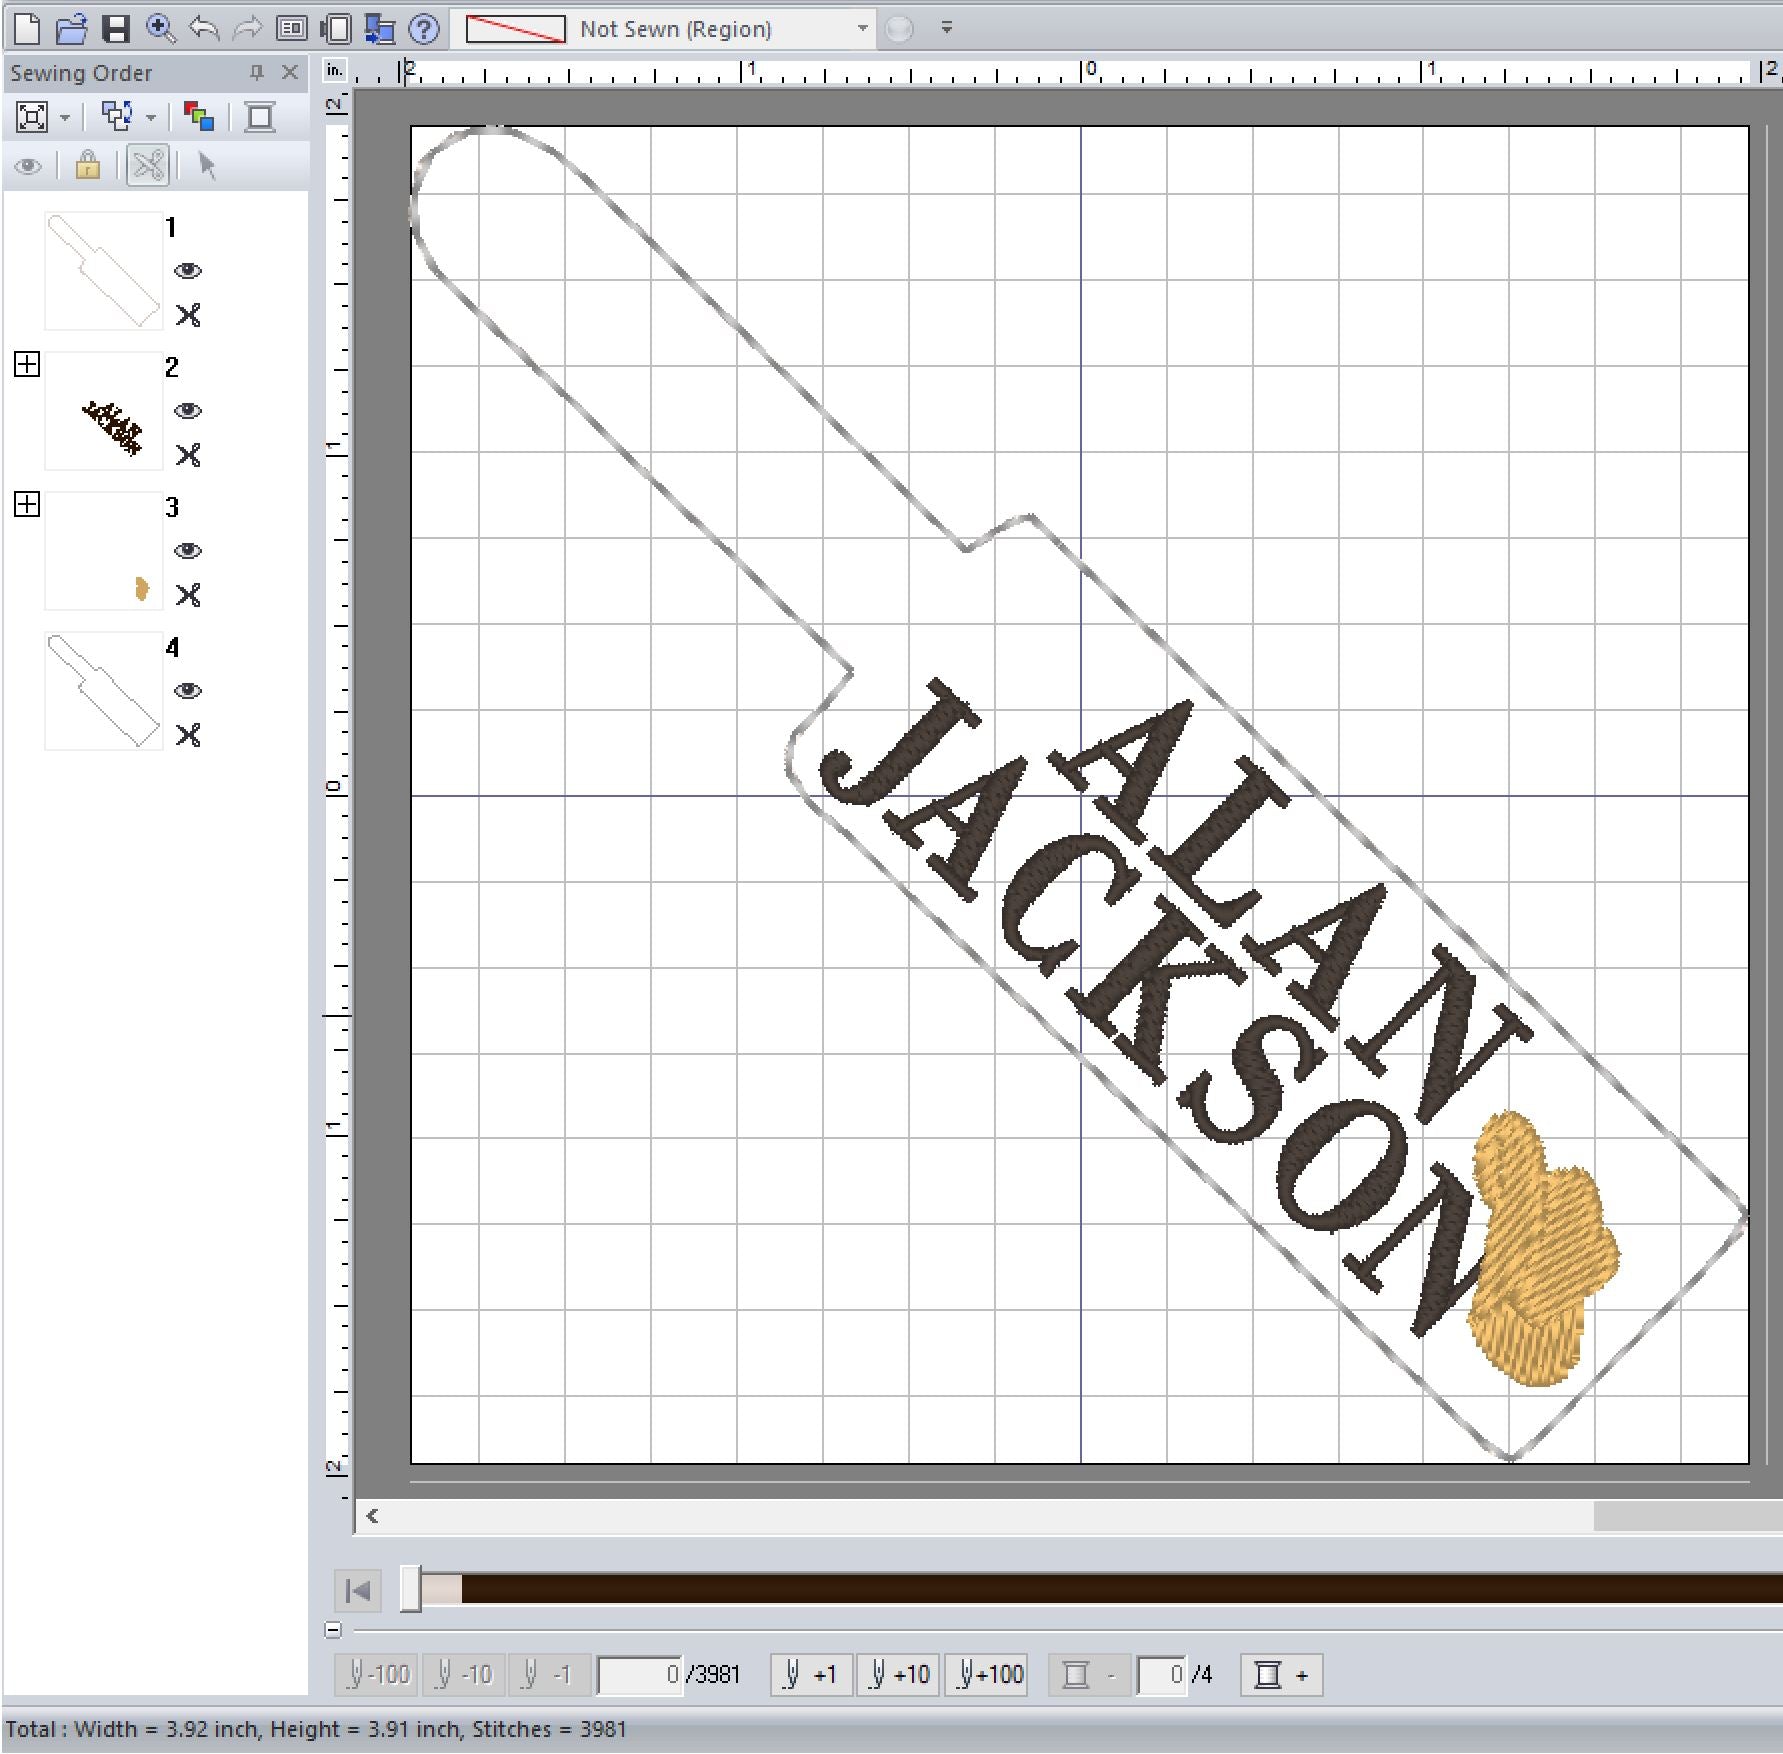Hide sewing order item 2 via eye
Image resolution: width=1783 pixels, height=1754 pixels.
187,411
